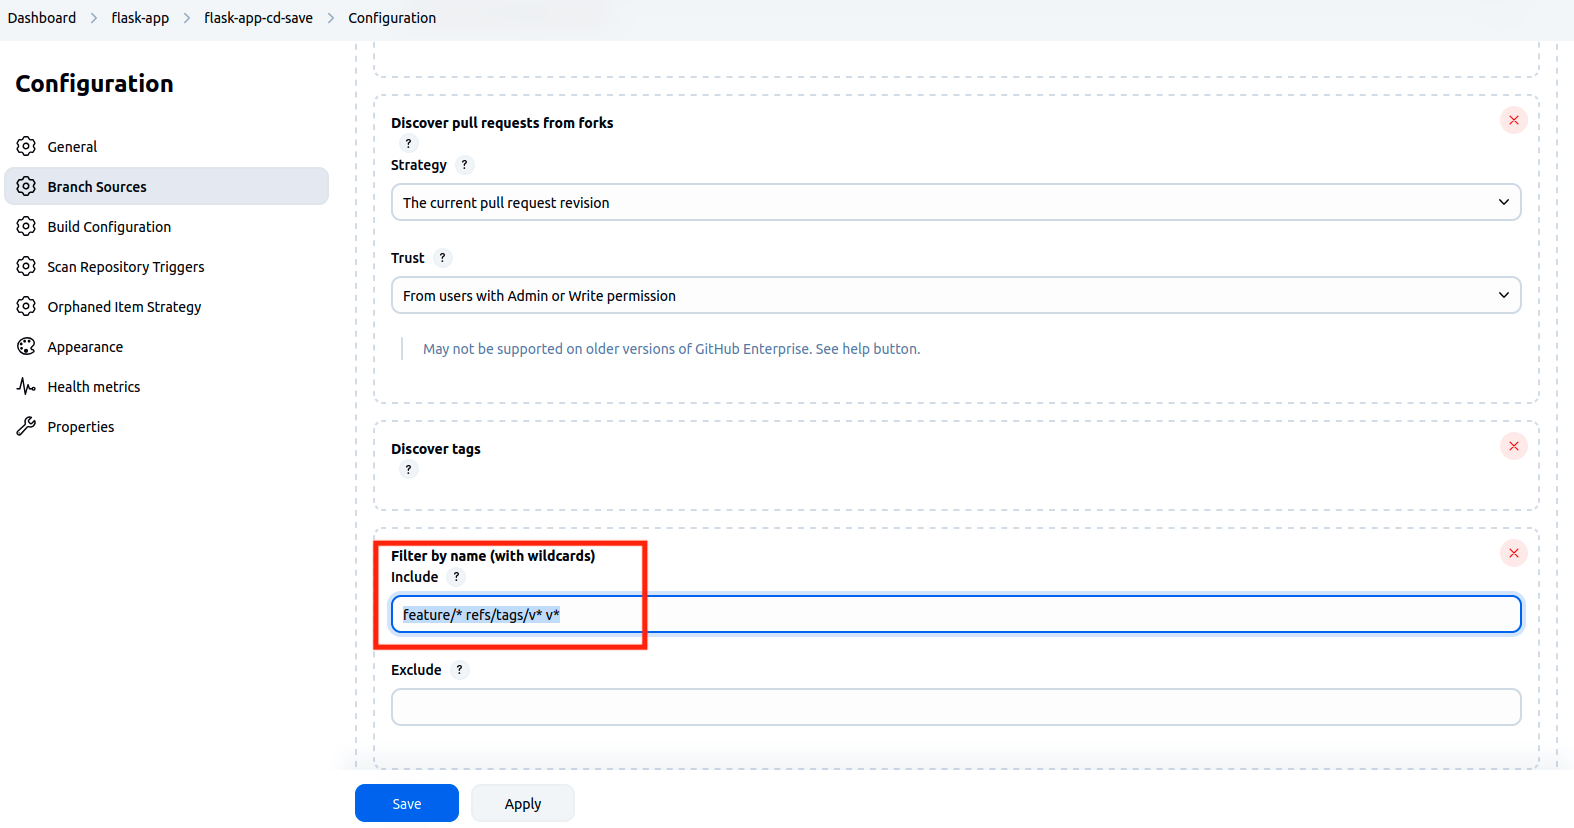Go to Scan Repository Triggers section

pyautogui.click(x=125, y=267)
